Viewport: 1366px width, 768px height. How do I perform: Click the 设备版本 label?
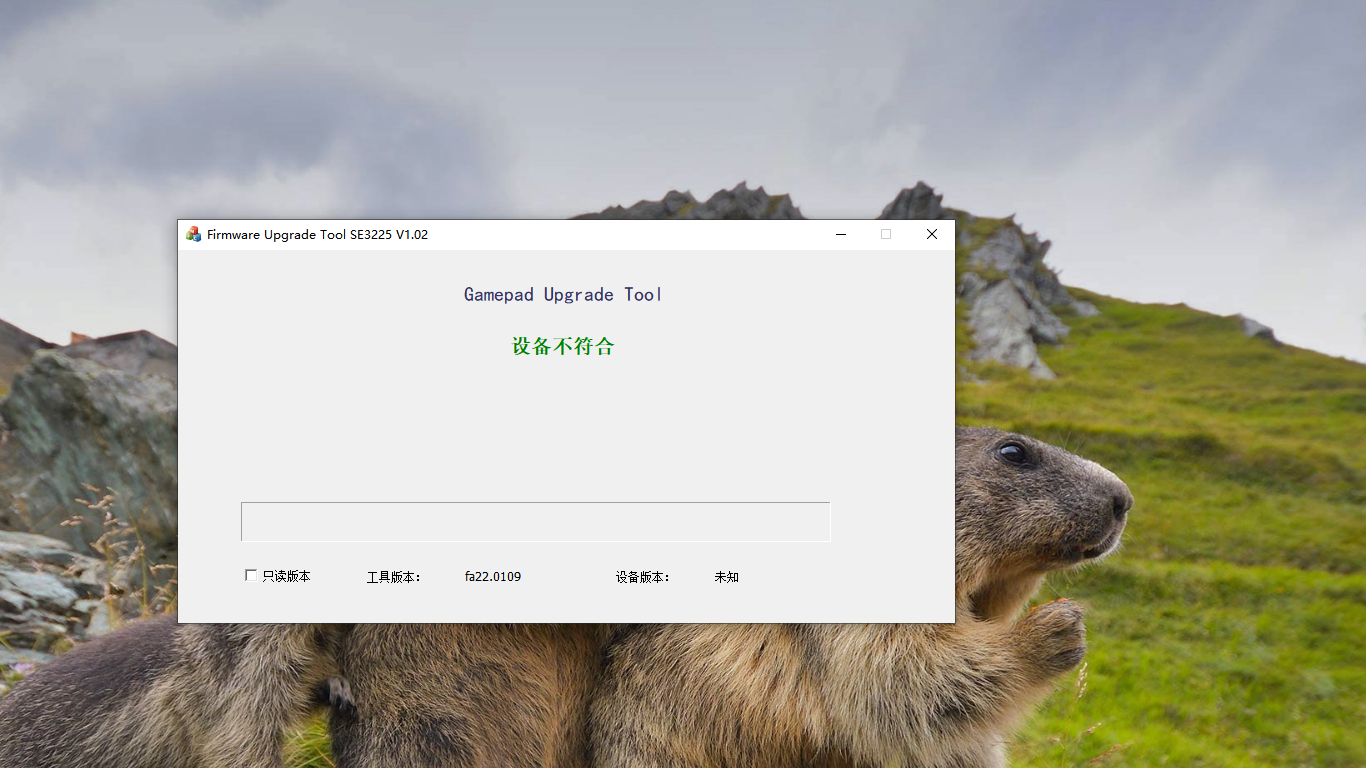[643, 577]
